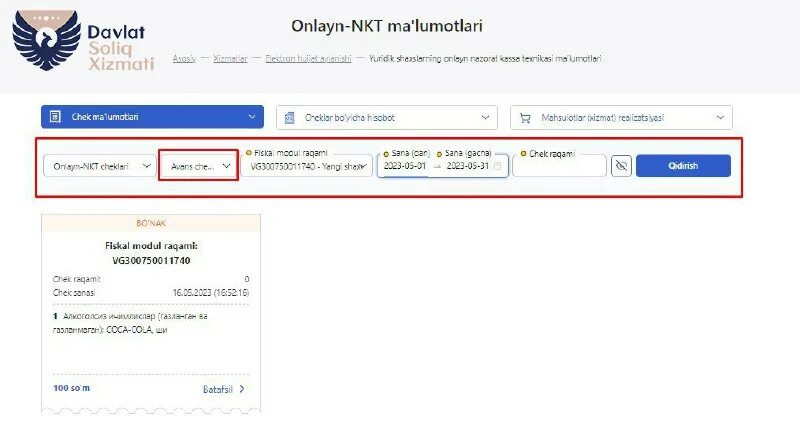The width and height of the screenshot is (800, 421).
Task: Click the fiscal module number VG300750011740 on receipt
Action: (152, 261)
